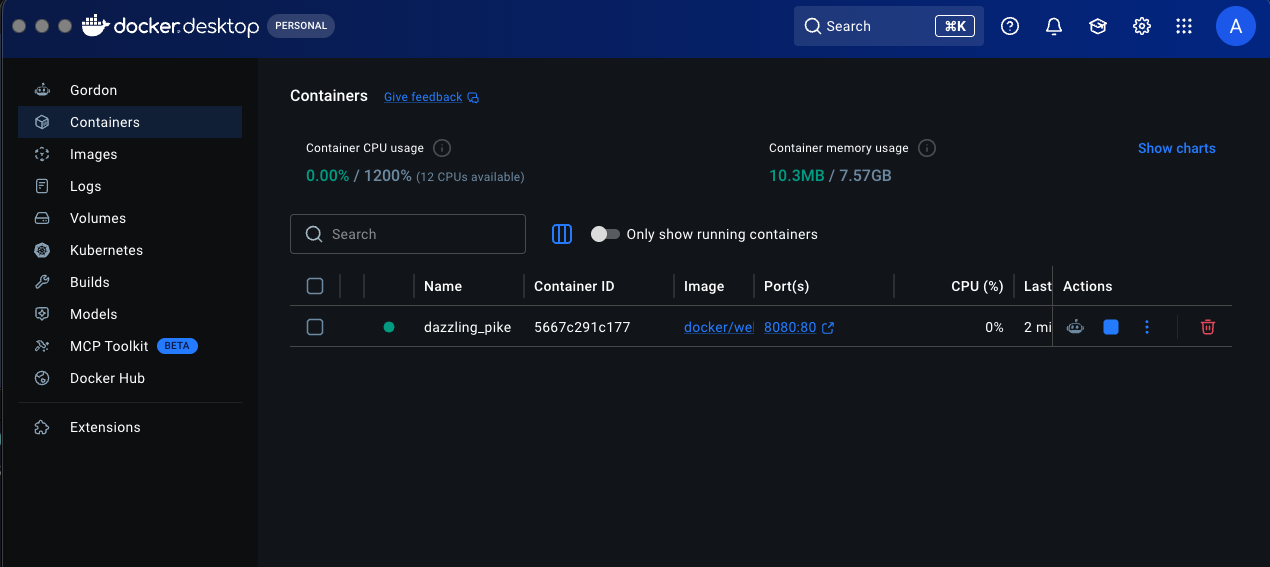Viewport: 1270px width, 567px height.
Task: Open MCP Toolkit beta section
Action: click(x=130, y=346)
